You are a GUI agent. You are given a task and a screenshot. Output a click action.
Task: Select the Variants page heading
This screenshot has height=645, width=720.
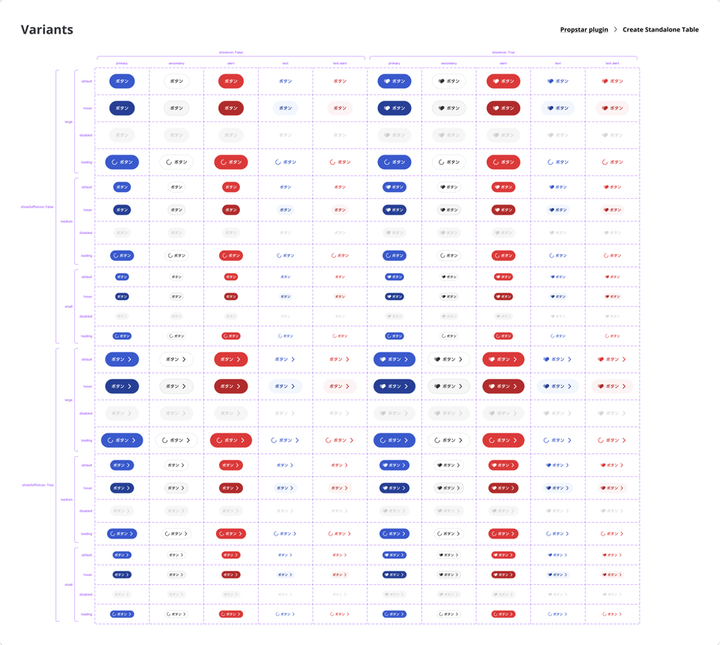47,30
